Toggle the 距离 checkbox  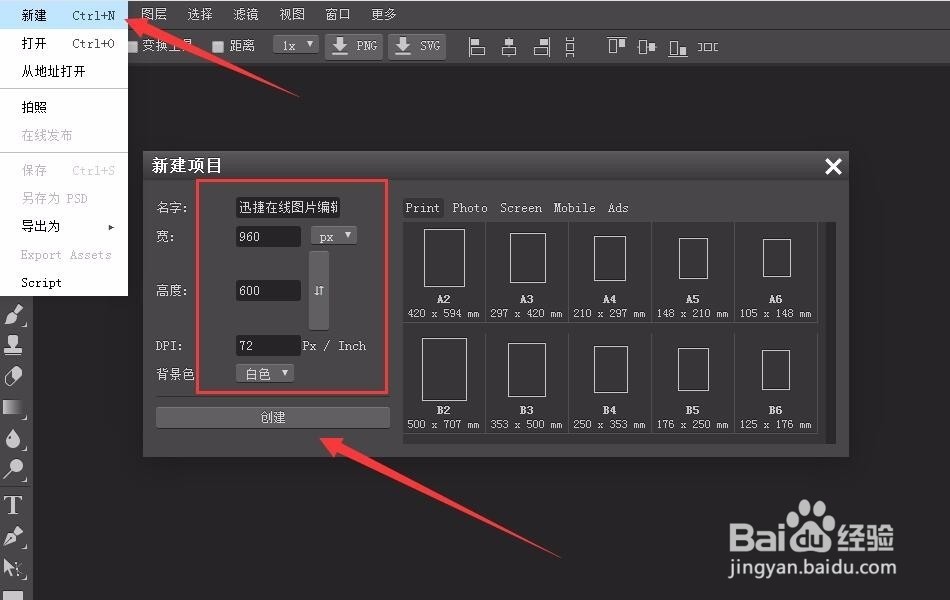coord(218,46)
